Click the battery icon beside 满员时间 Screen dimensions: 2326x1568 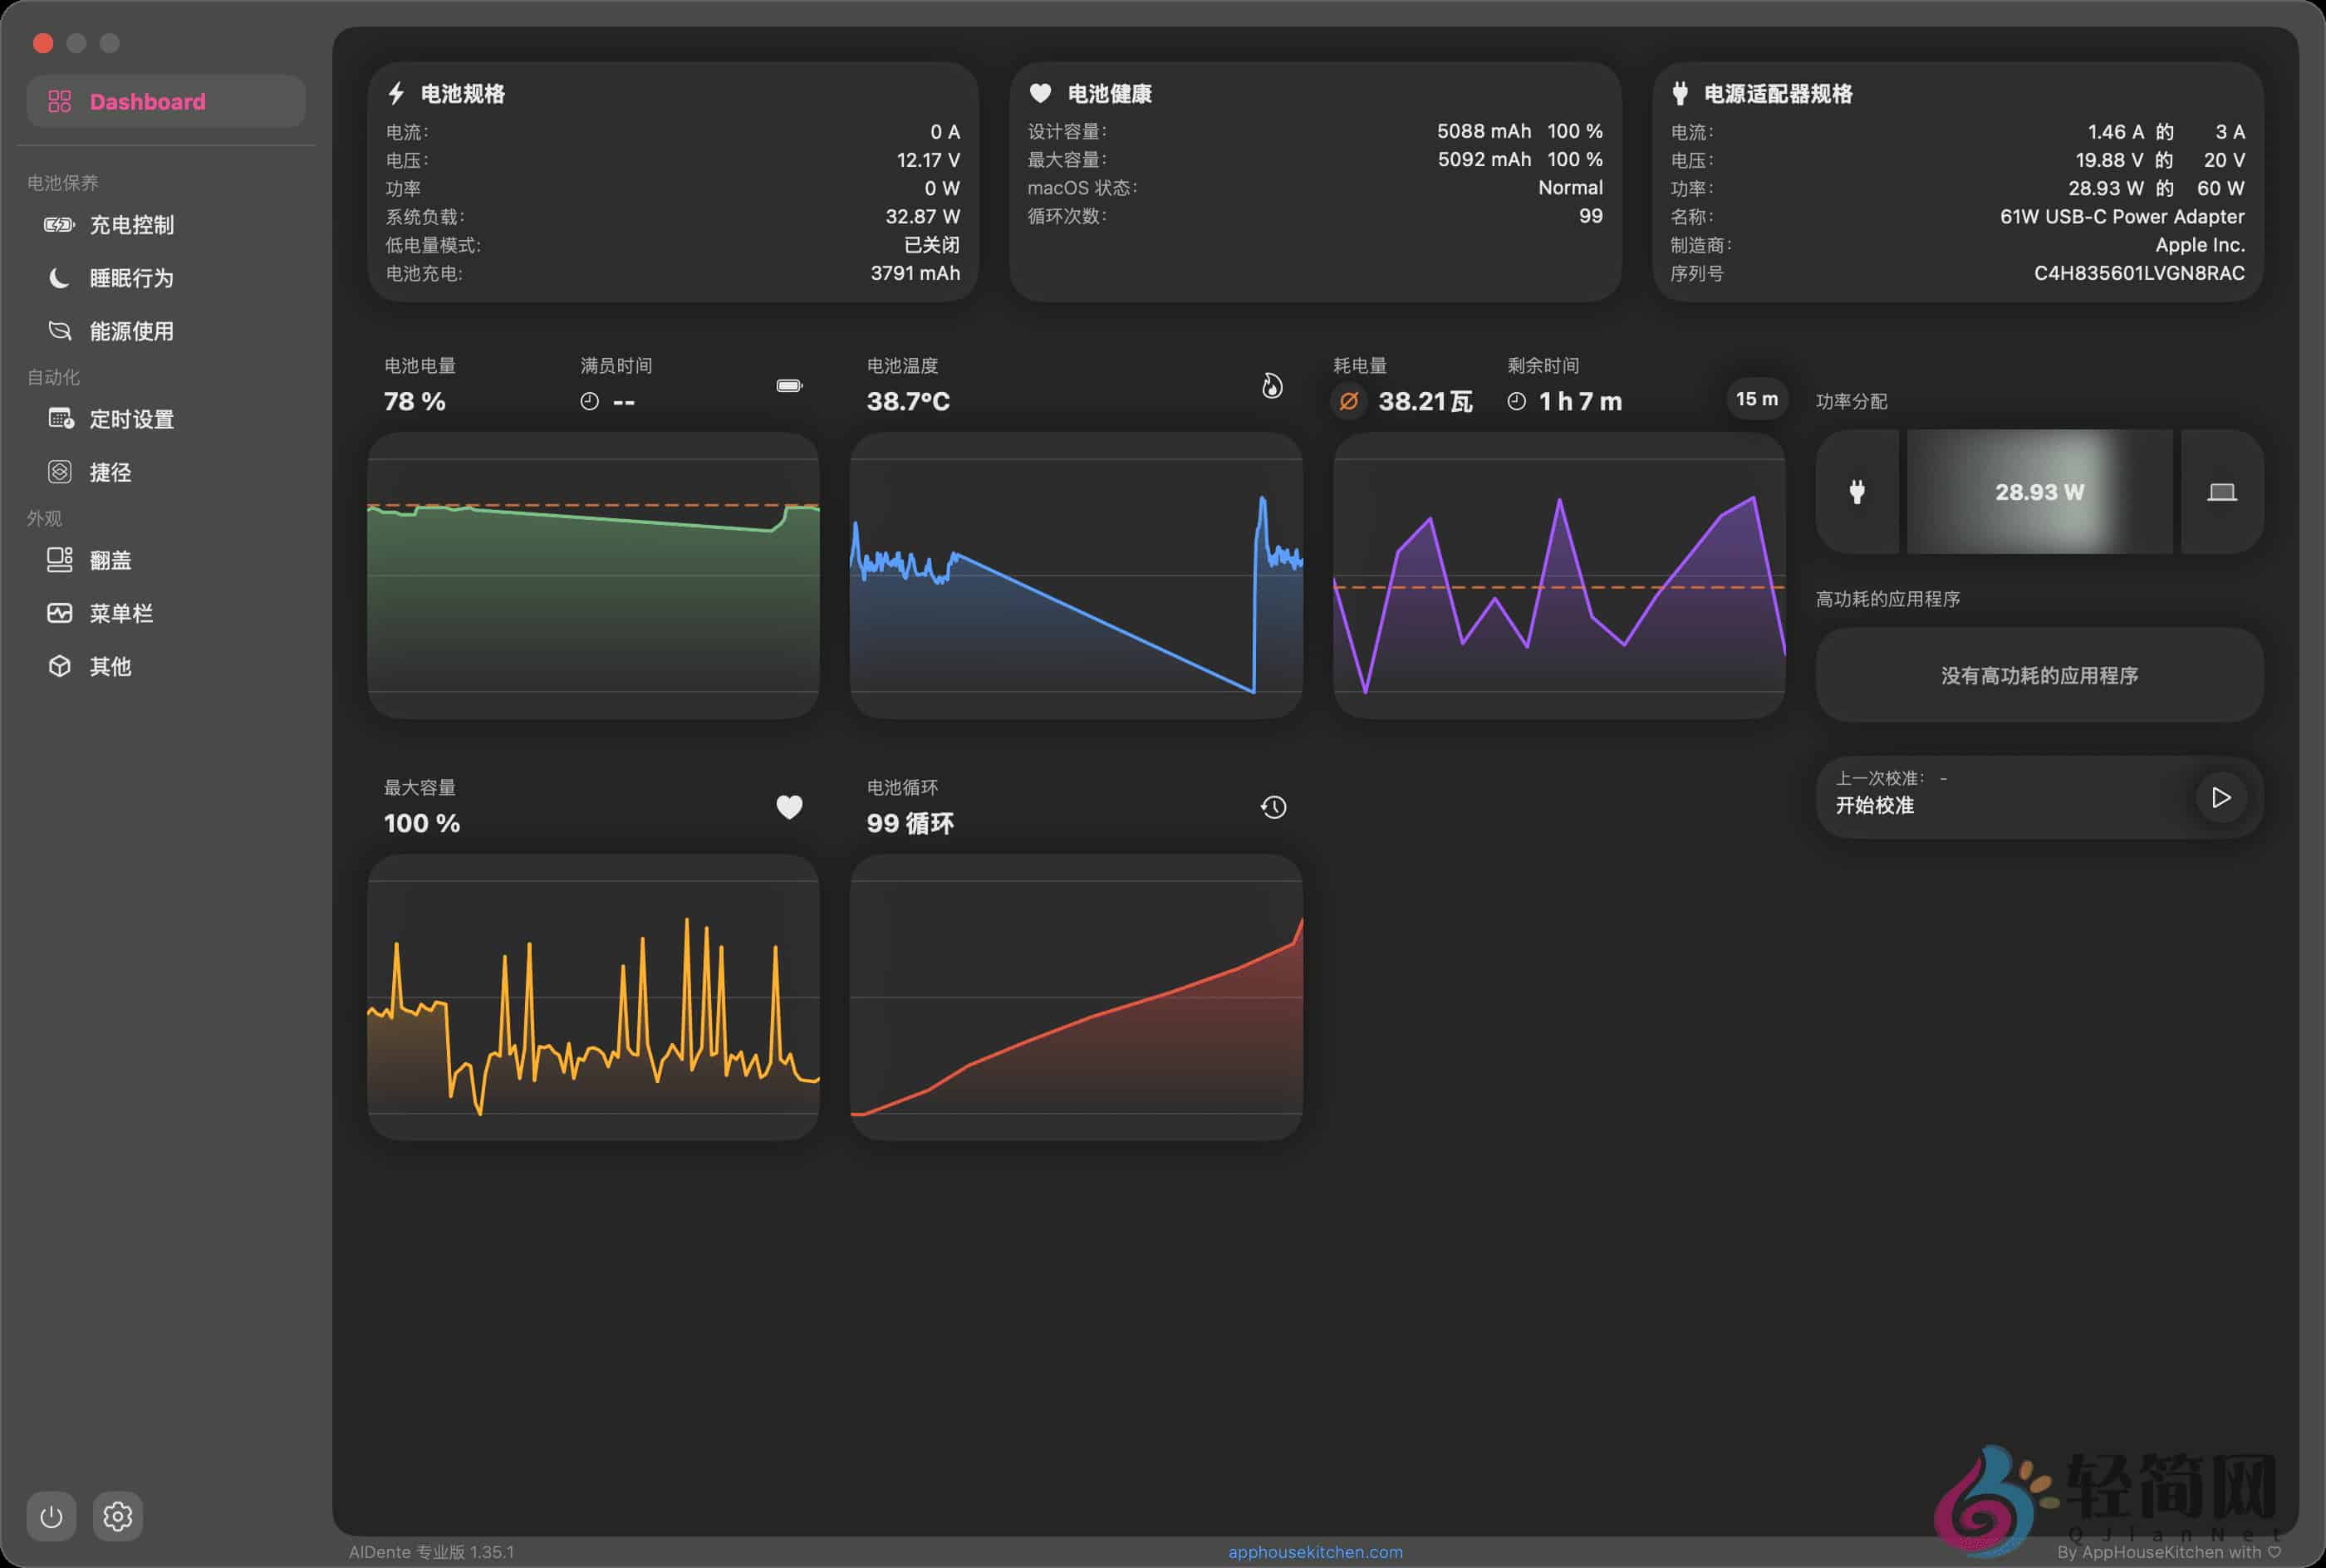click(x=789, y=386)
